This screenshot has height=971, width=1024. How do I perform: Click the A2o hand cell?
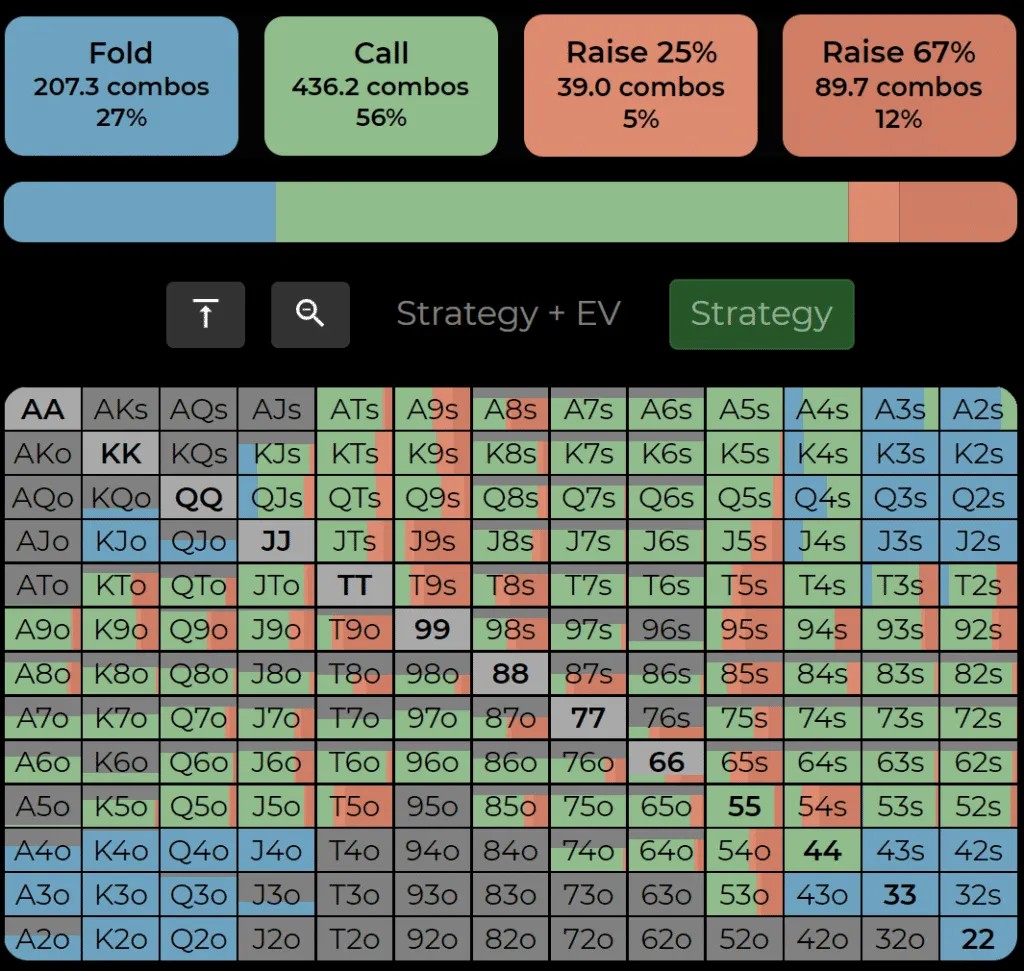(43, 939)
